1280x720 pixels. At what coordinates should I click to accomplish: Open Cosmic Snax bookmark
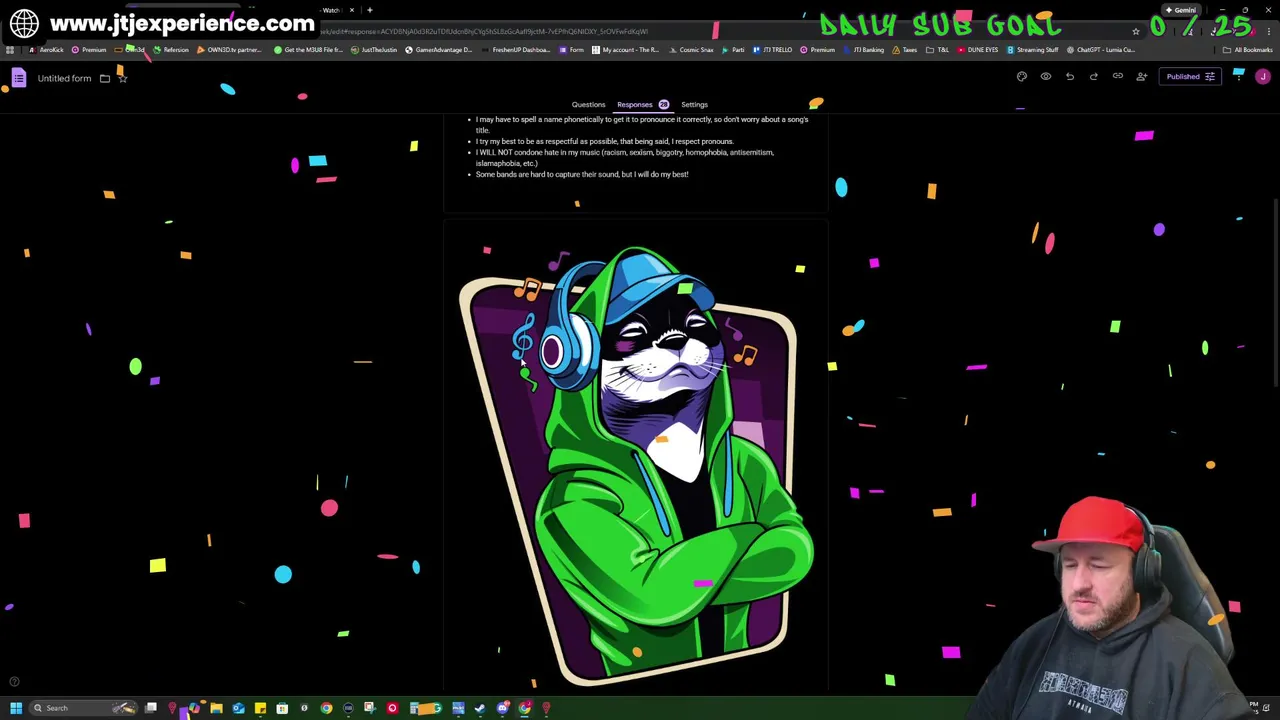pos(691,50)
